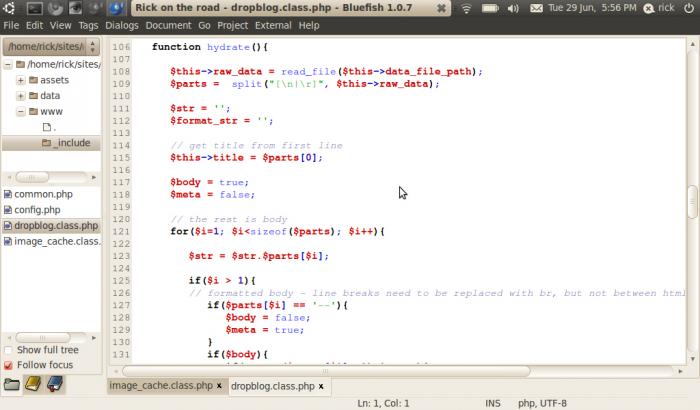Open the mail envelope indicator

(536, 8)
